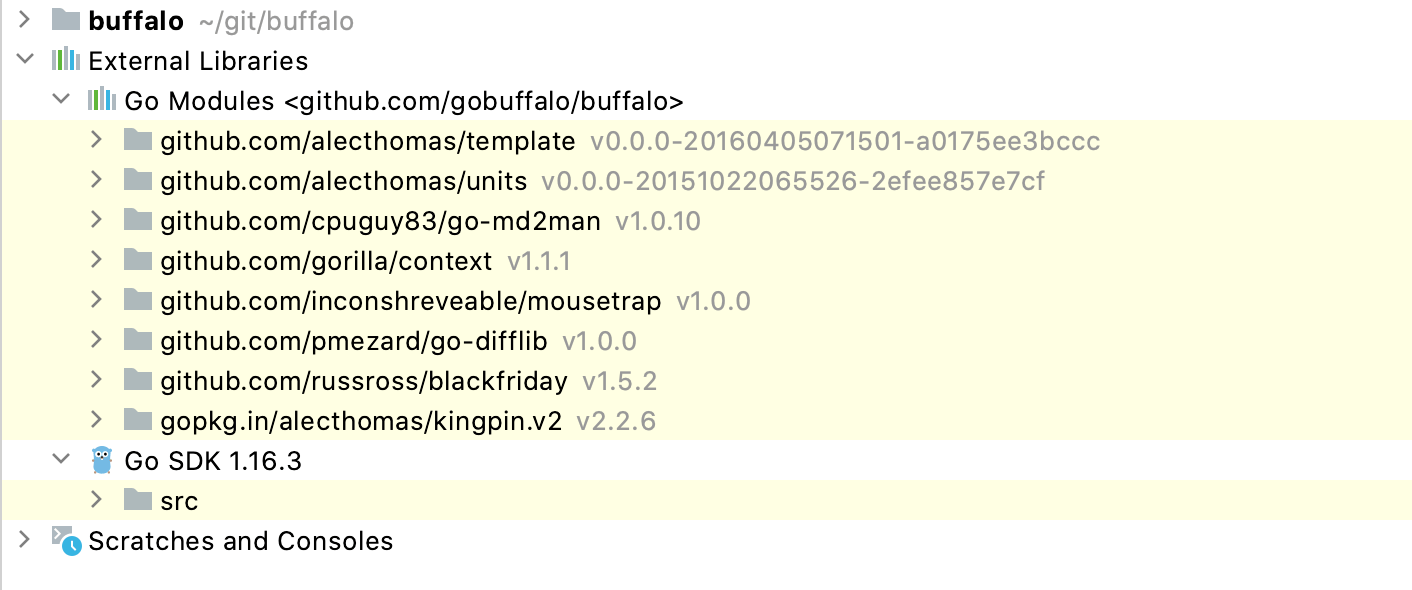
Task: Click the folder icon beside gorilla/context
Action: coord(138,260)
